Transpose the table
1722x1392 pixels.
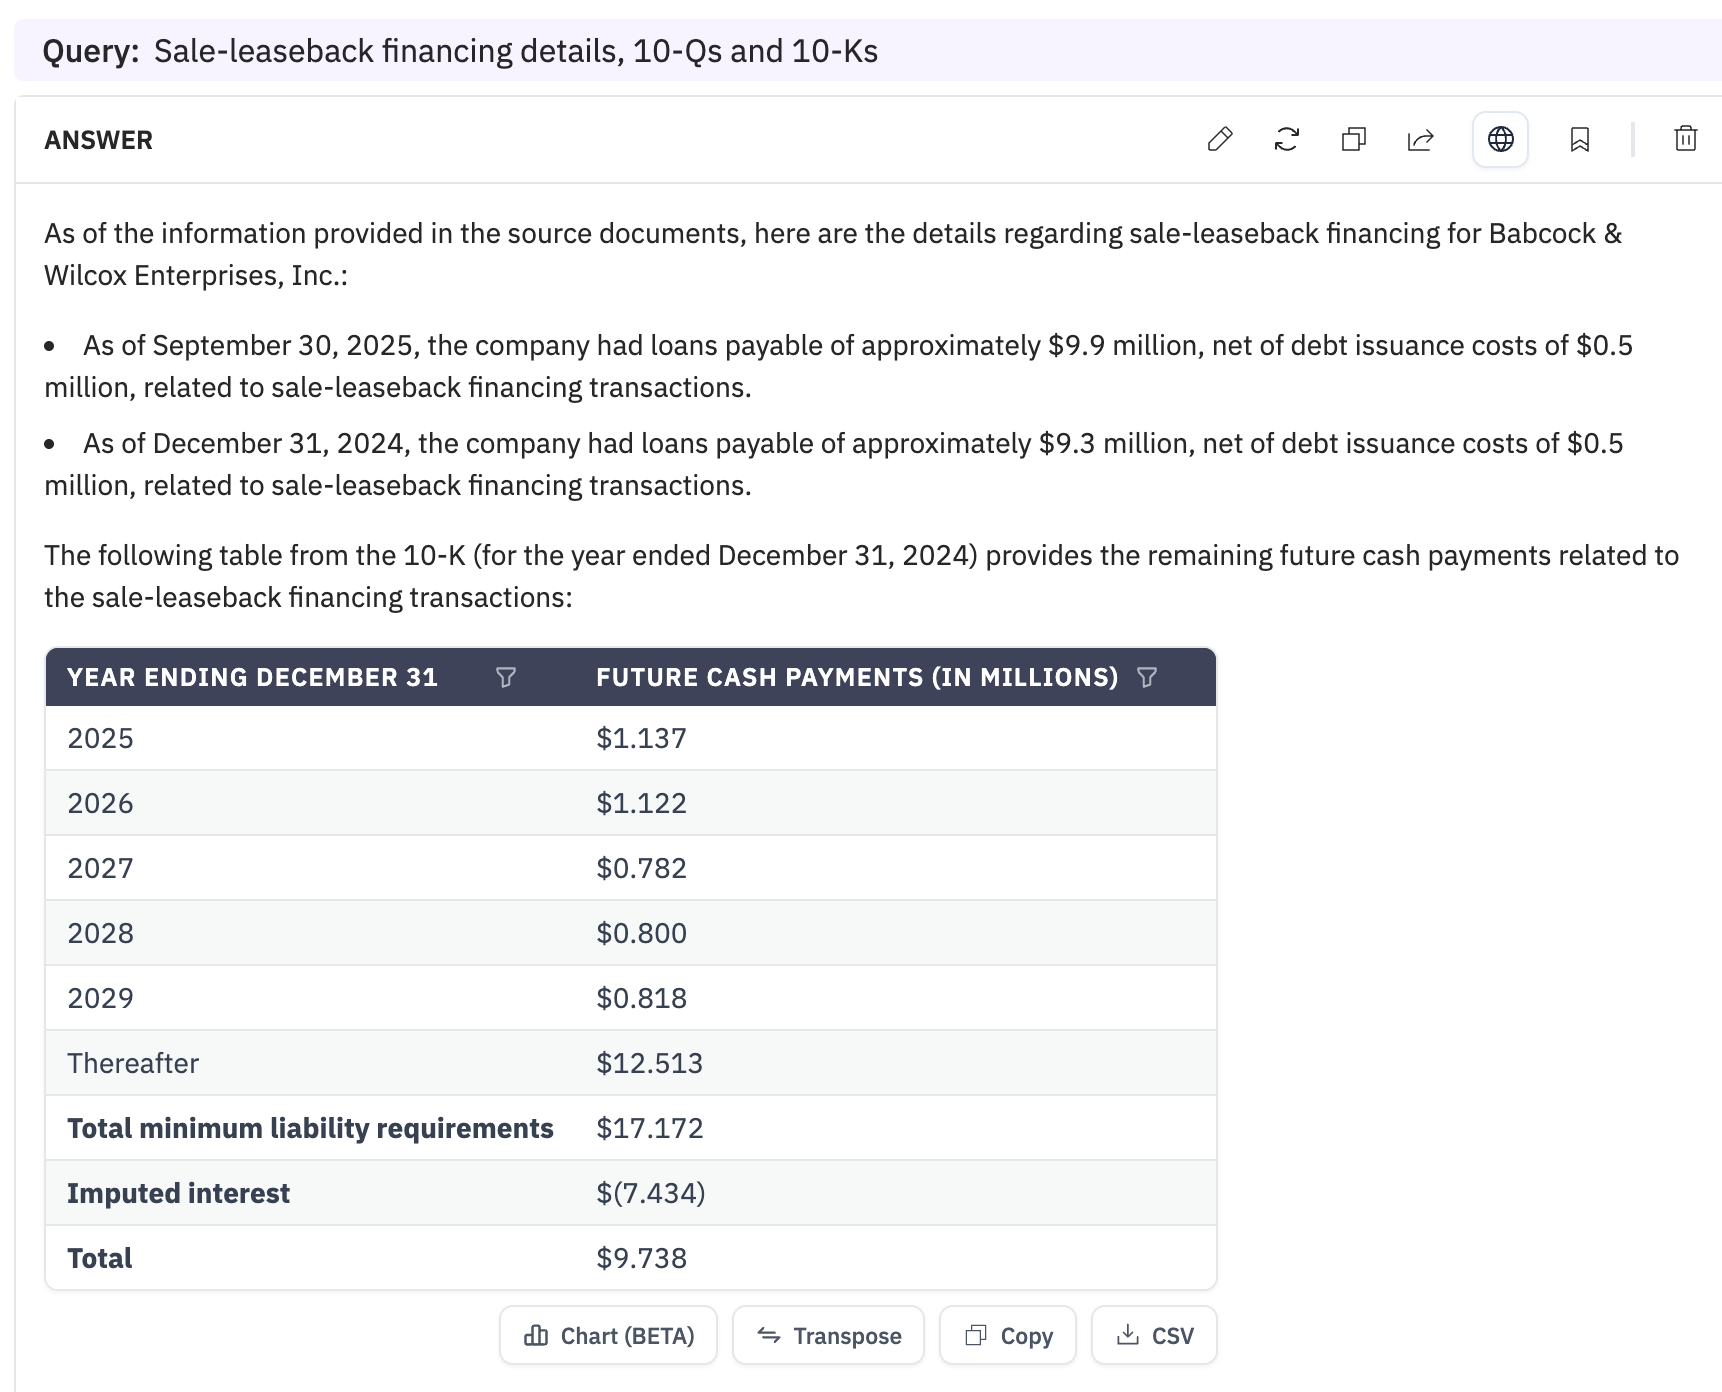[828, 1335]
